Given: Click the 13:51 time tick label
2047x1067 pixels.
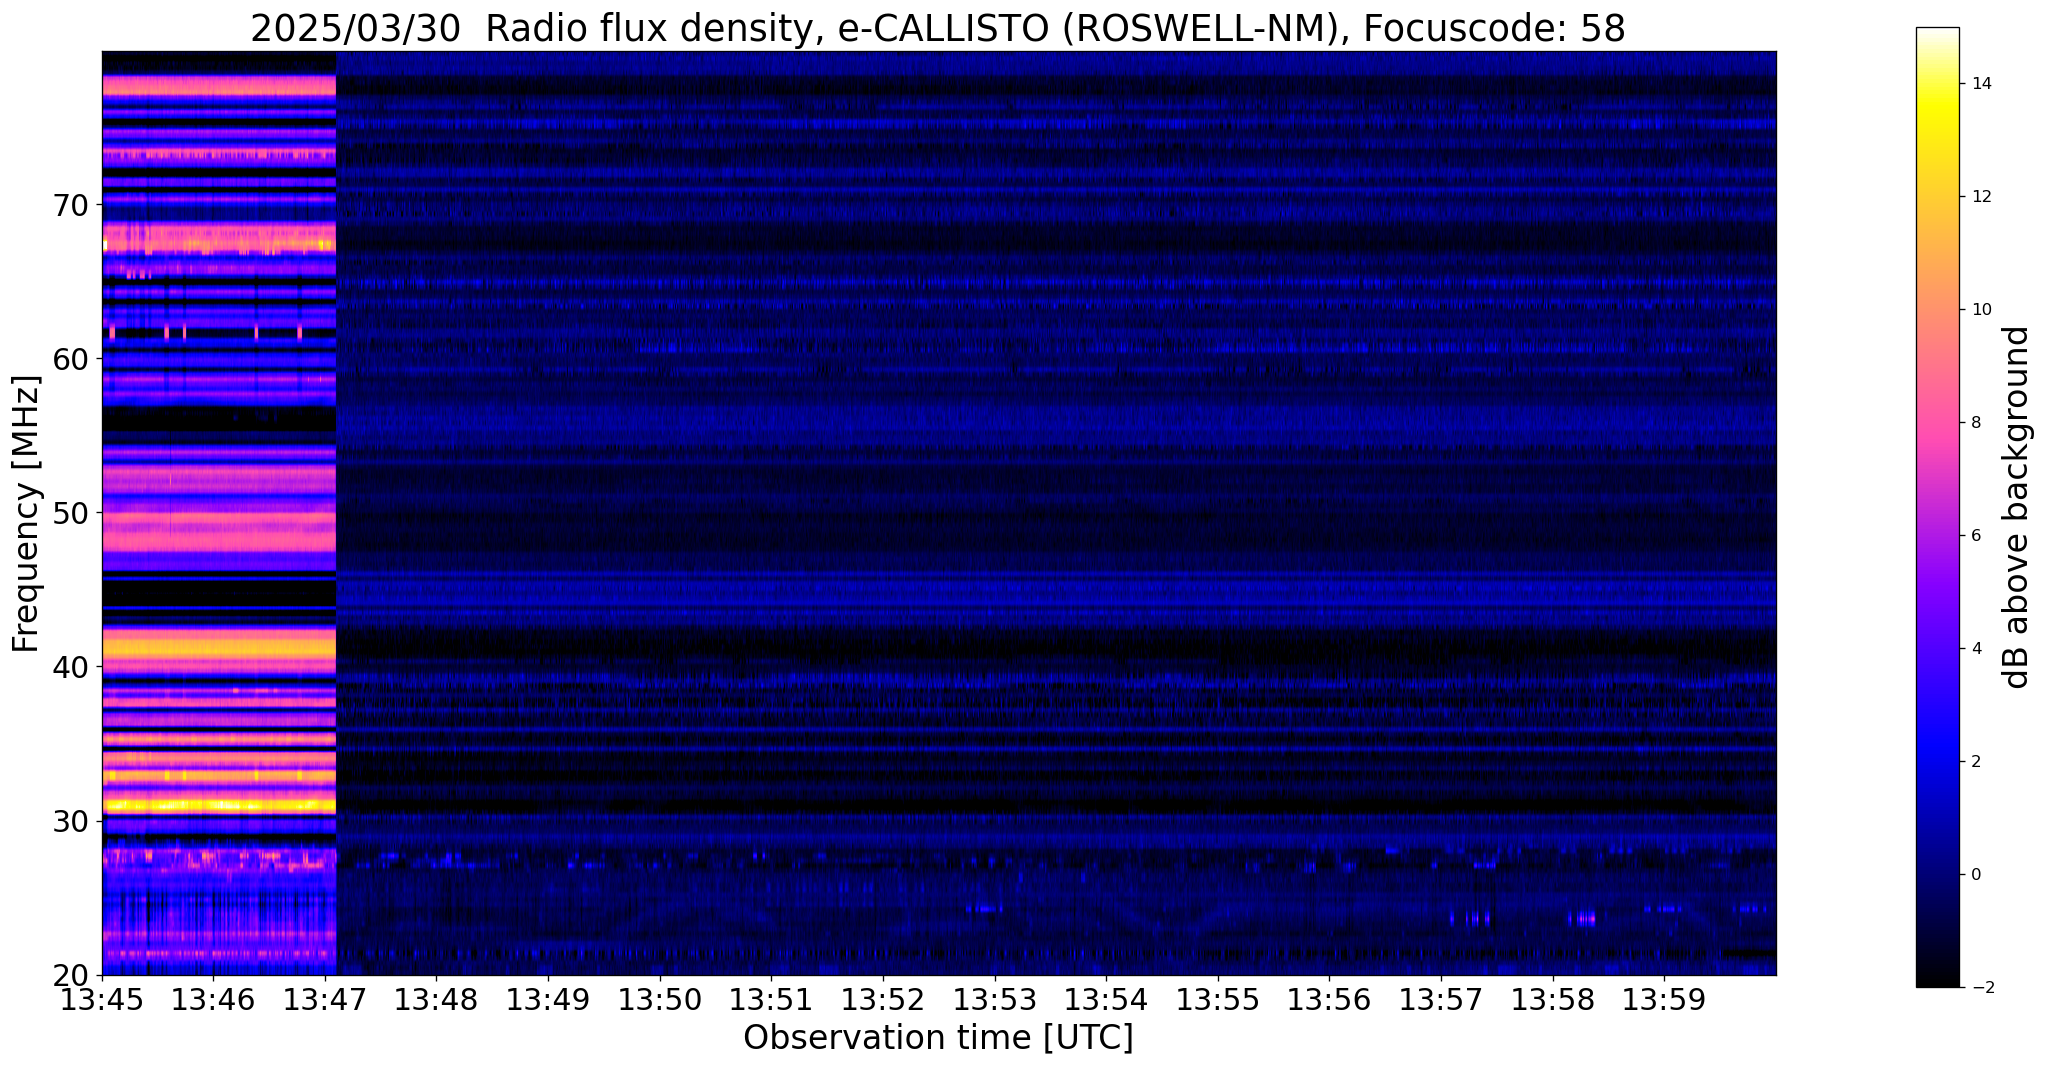Looking at the screenshot, I should (771, 999).
